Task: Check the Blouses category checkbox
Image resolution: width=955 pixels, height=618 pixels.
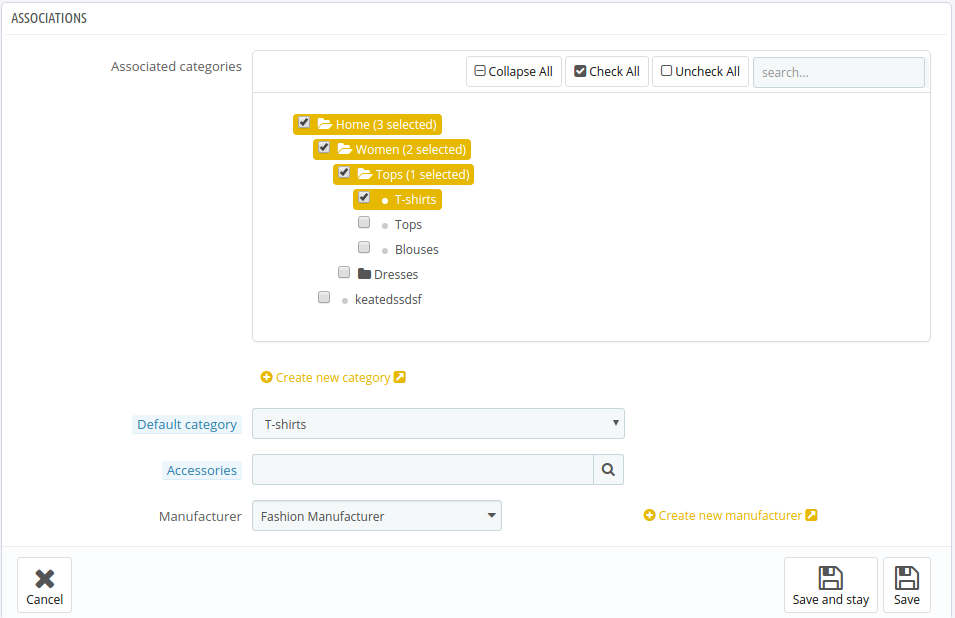Action: (364, 247)
